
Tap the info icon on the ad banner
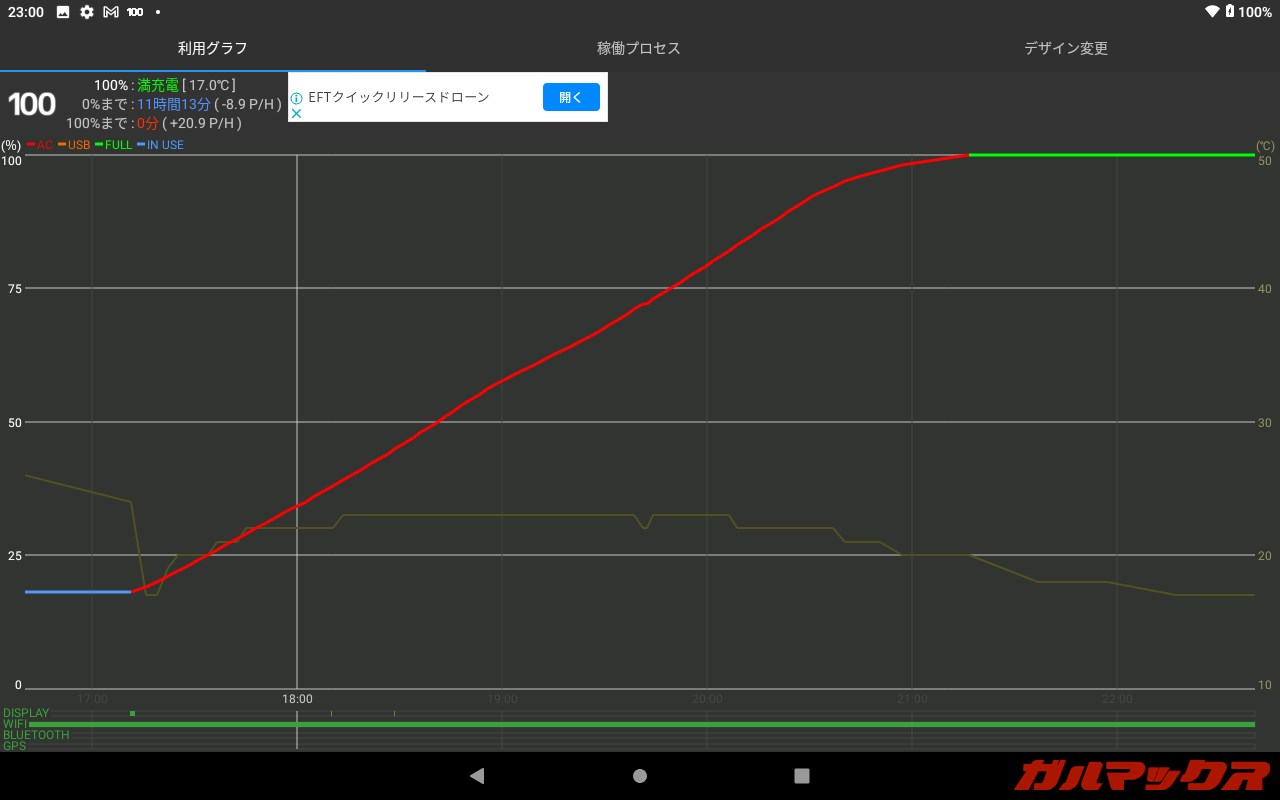297,97
